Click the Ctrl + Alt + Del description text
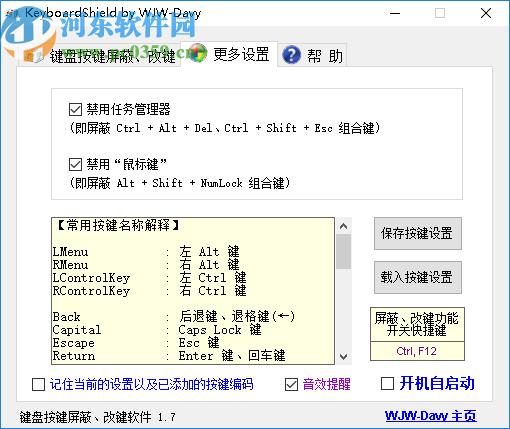This screenshot has width=510, height=429. coord(225,128)
